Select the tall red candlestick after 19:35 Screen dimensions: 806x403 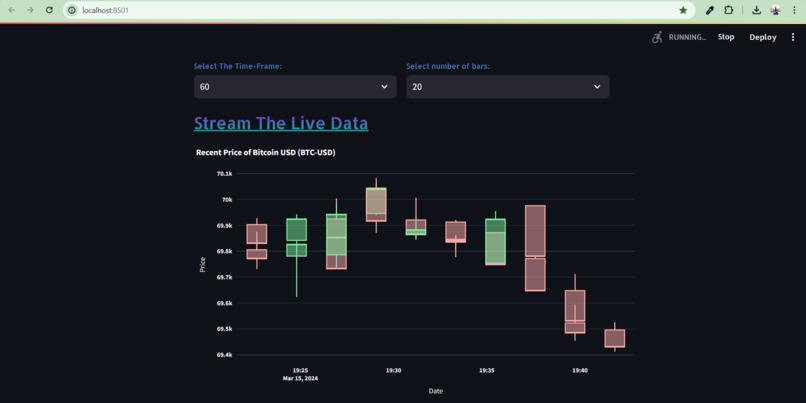535,248
